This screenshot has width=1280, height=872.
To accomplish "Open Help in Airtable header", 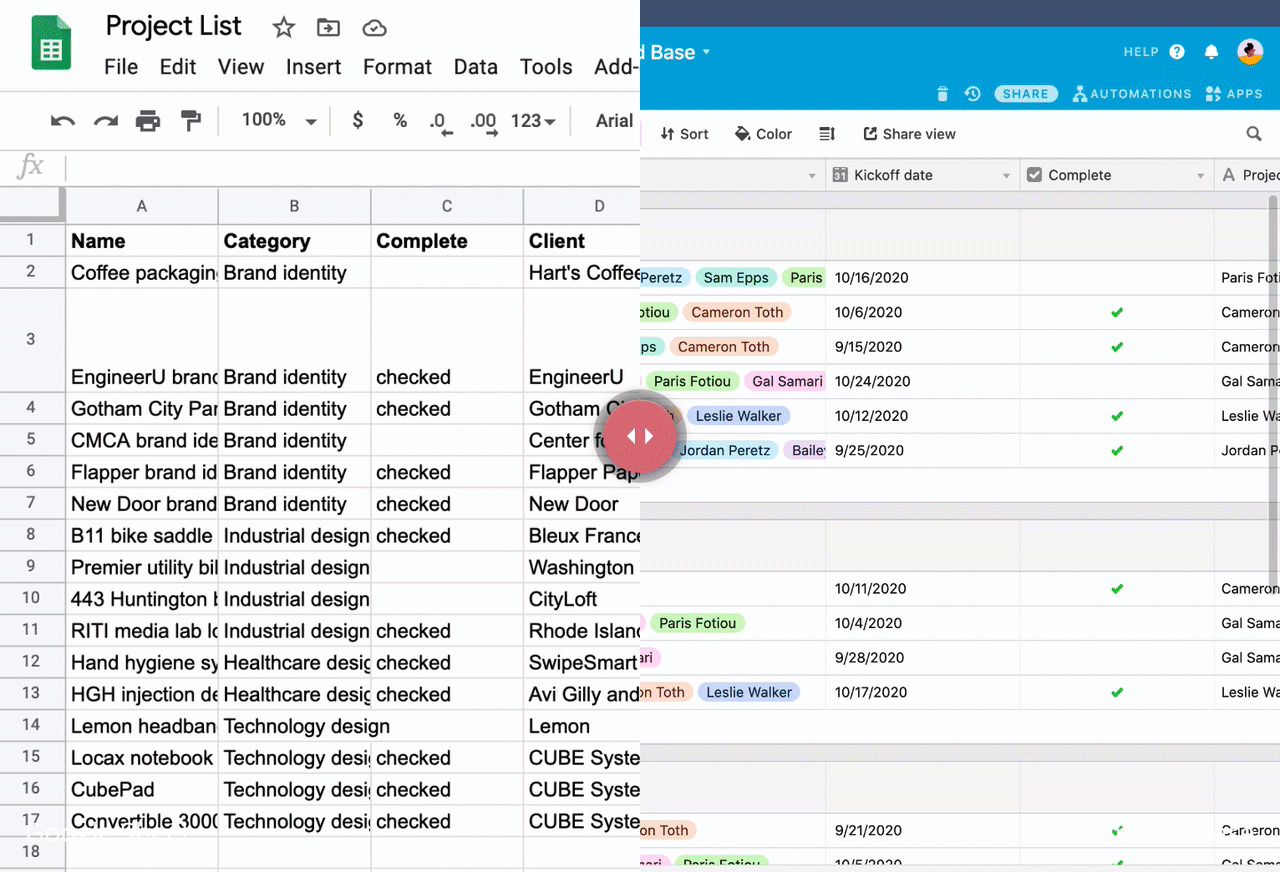I will [1154, 52].
